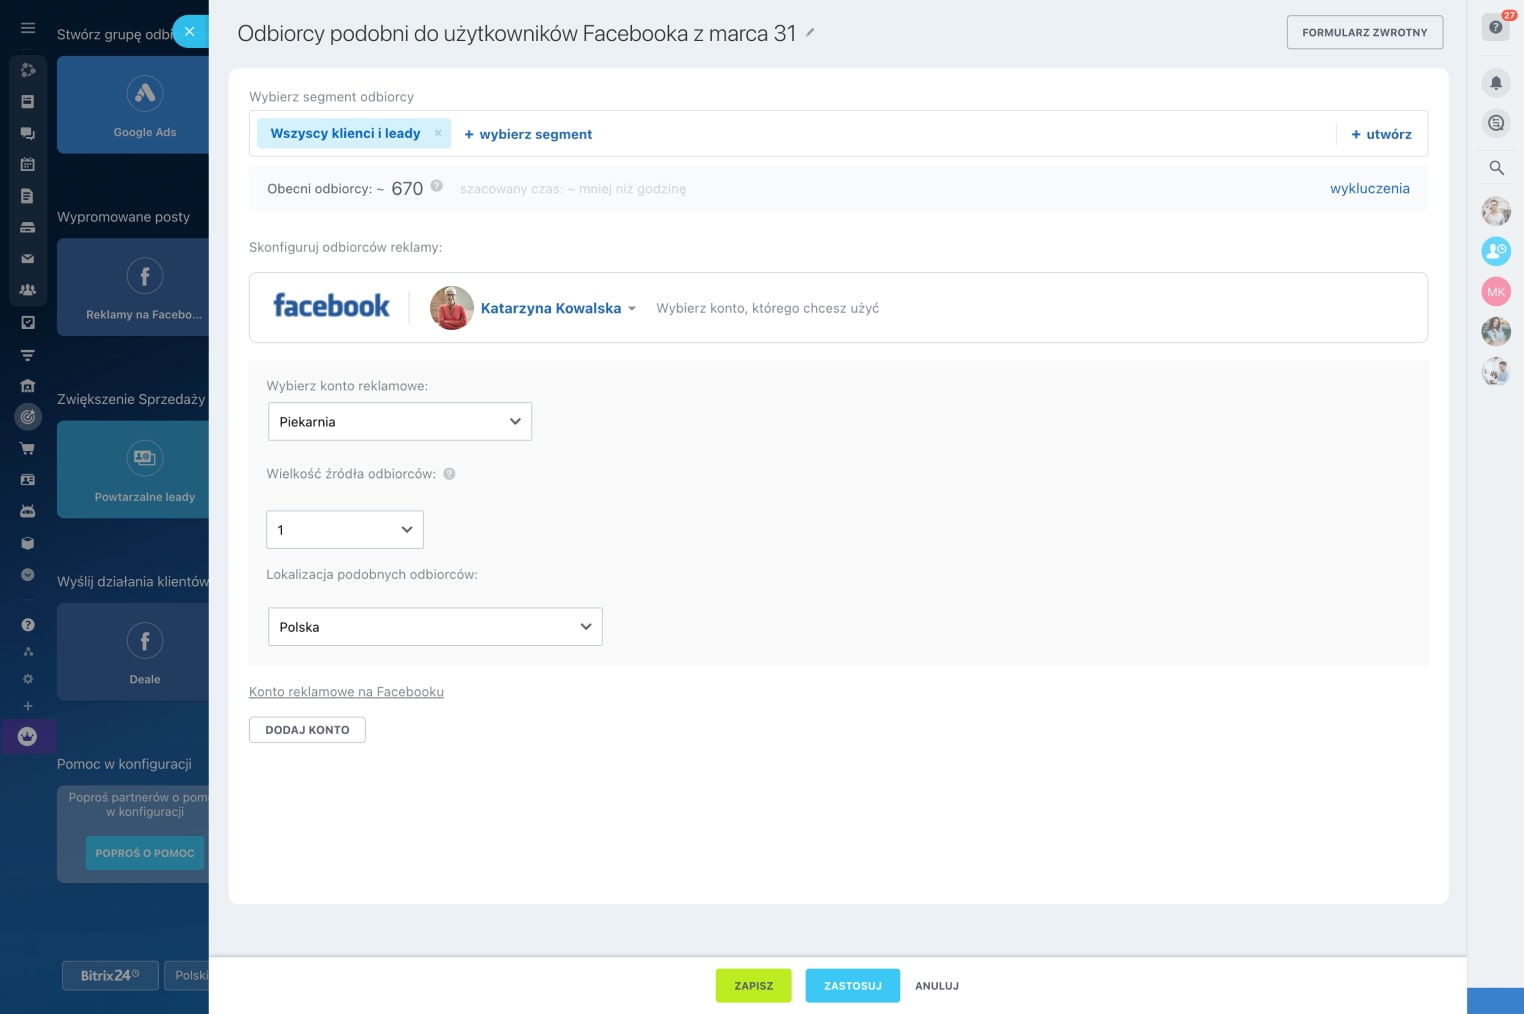Open the 'Konto reklamowe na Facebooku' link
This screenshot has height=1014, width=1524.
[346, 692]
